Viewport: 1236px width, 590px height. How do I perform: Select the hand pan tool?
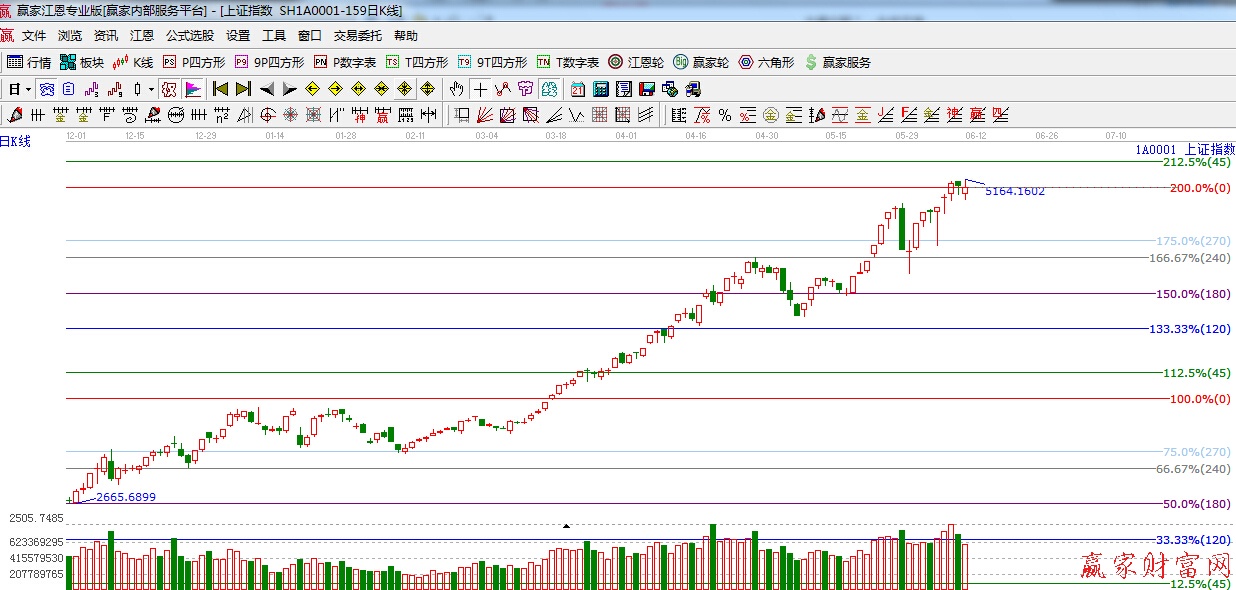457,89
